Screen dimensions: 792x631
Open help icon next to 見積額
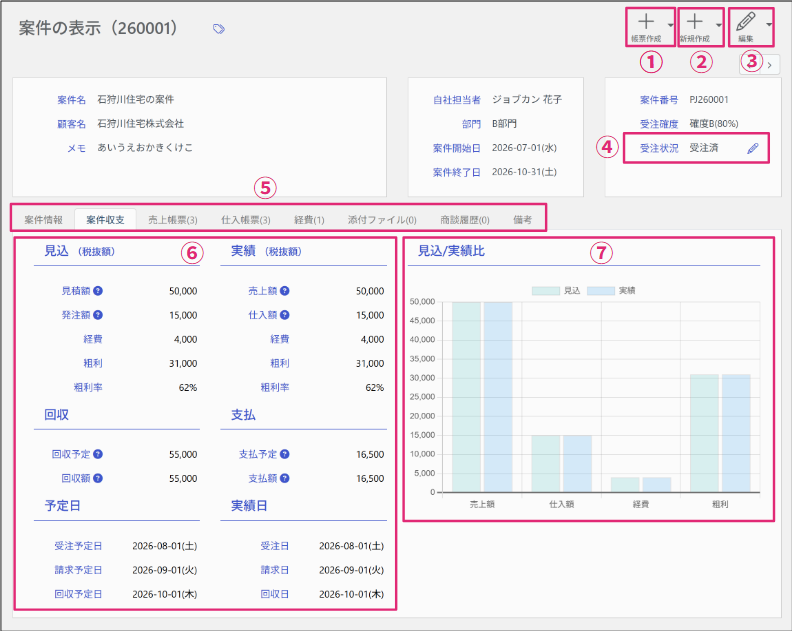pyautogui.click(x=98, y=290)
